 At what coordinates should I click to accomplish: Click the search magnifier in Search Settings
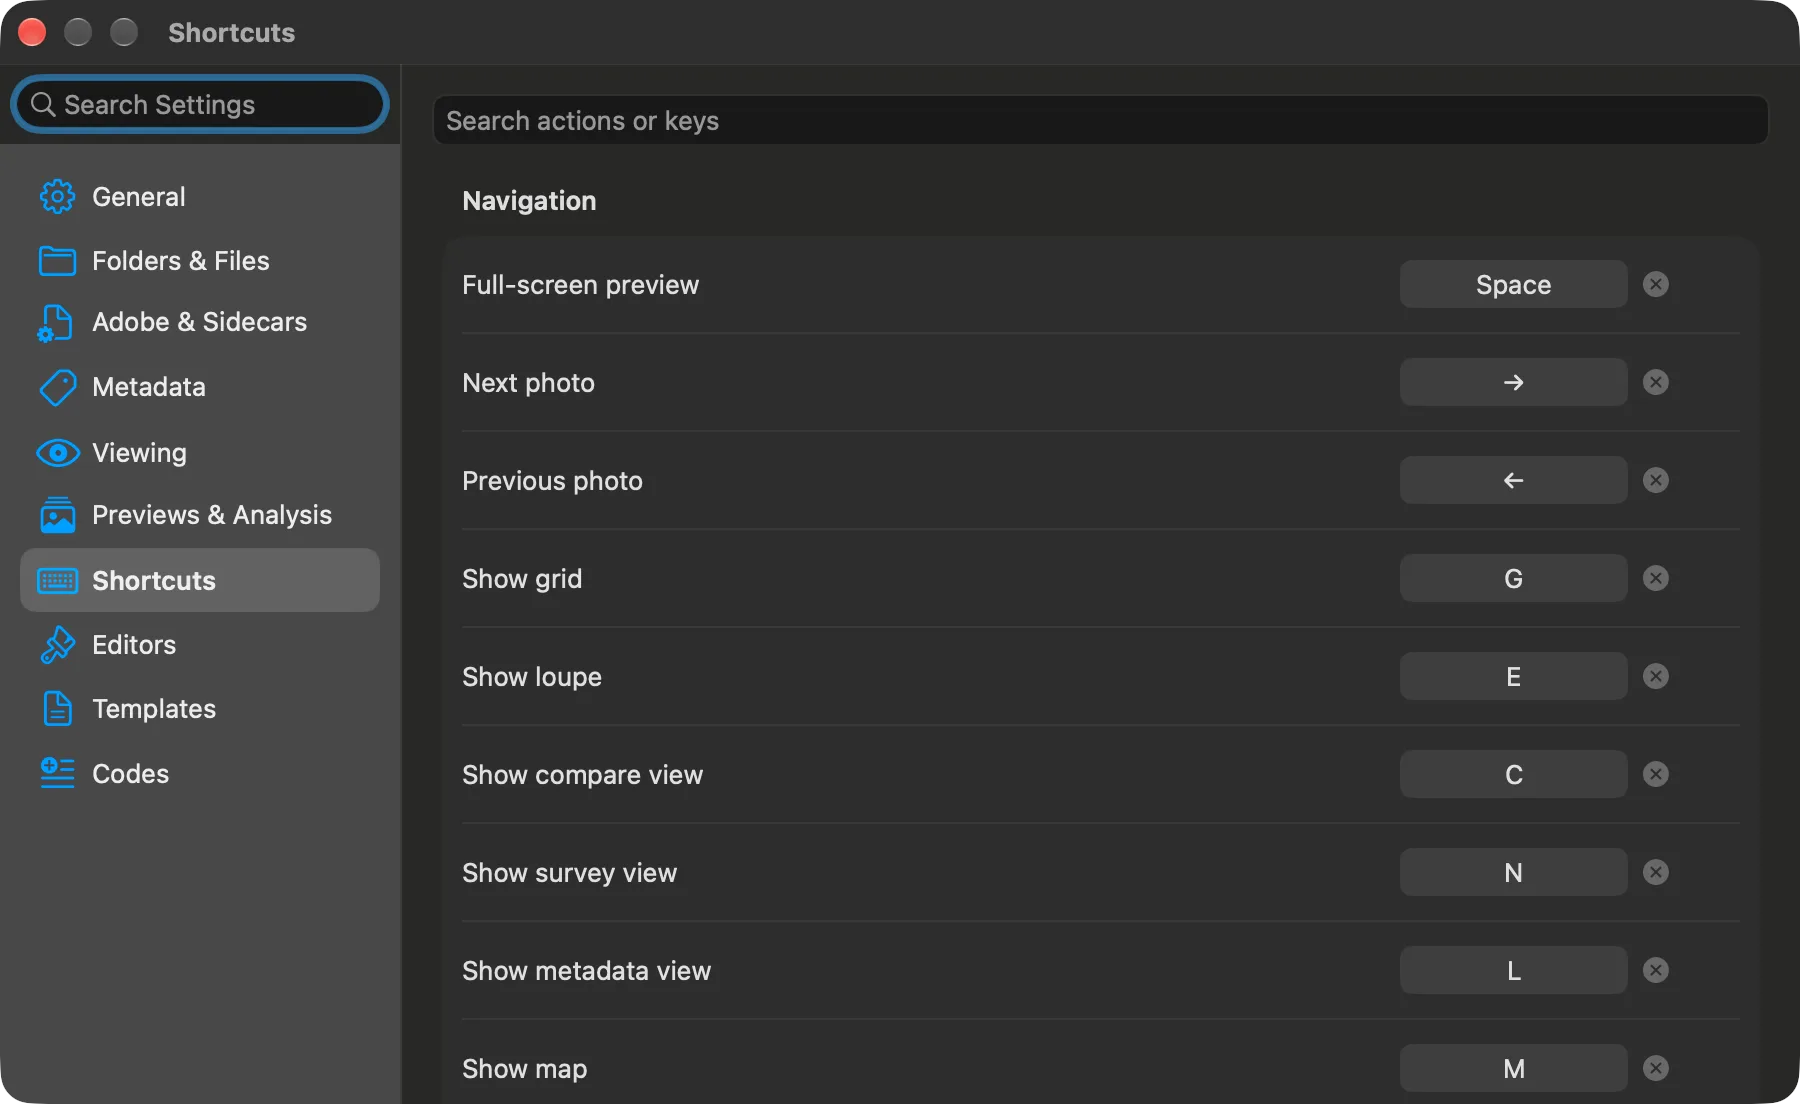42,104
